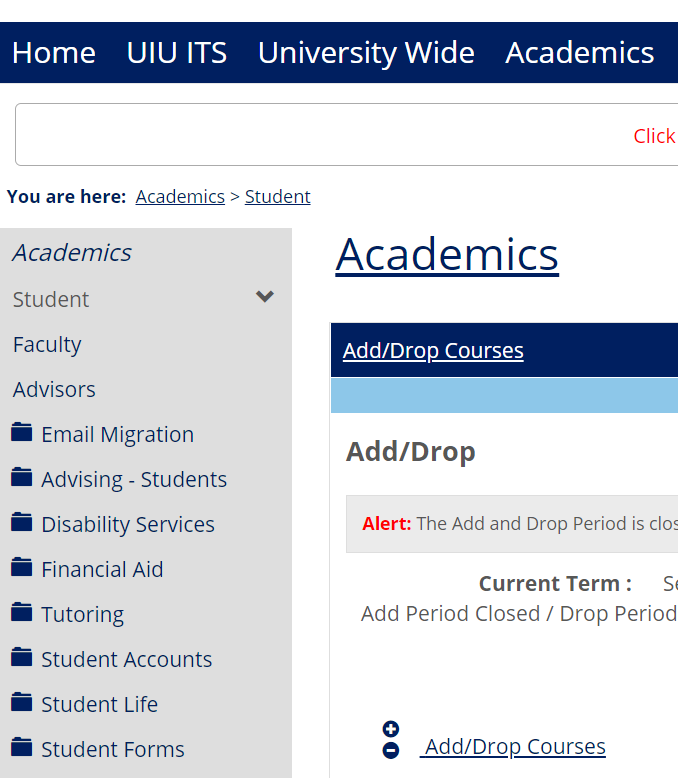This screenshot has width=678, height=778.
Task: Click folder icon beside Advising - Students
Action: click(x=22, y=477)
